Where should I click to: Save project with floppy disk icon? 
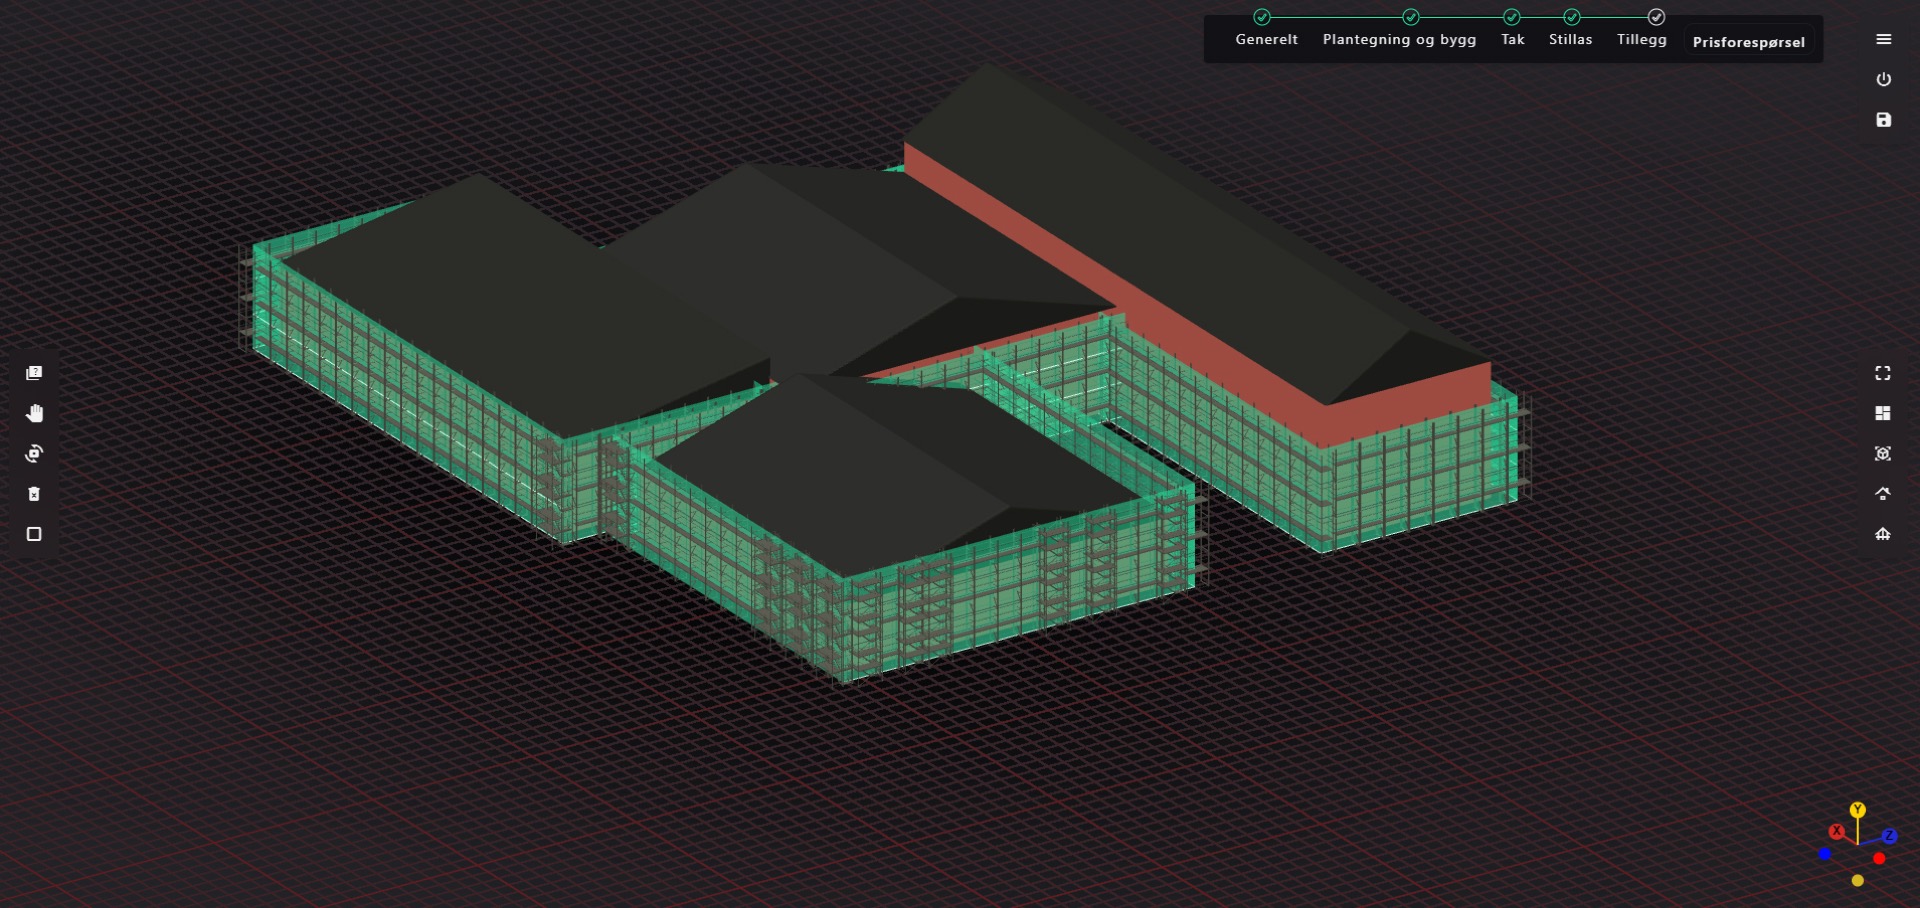click(x=1883, y=120)
